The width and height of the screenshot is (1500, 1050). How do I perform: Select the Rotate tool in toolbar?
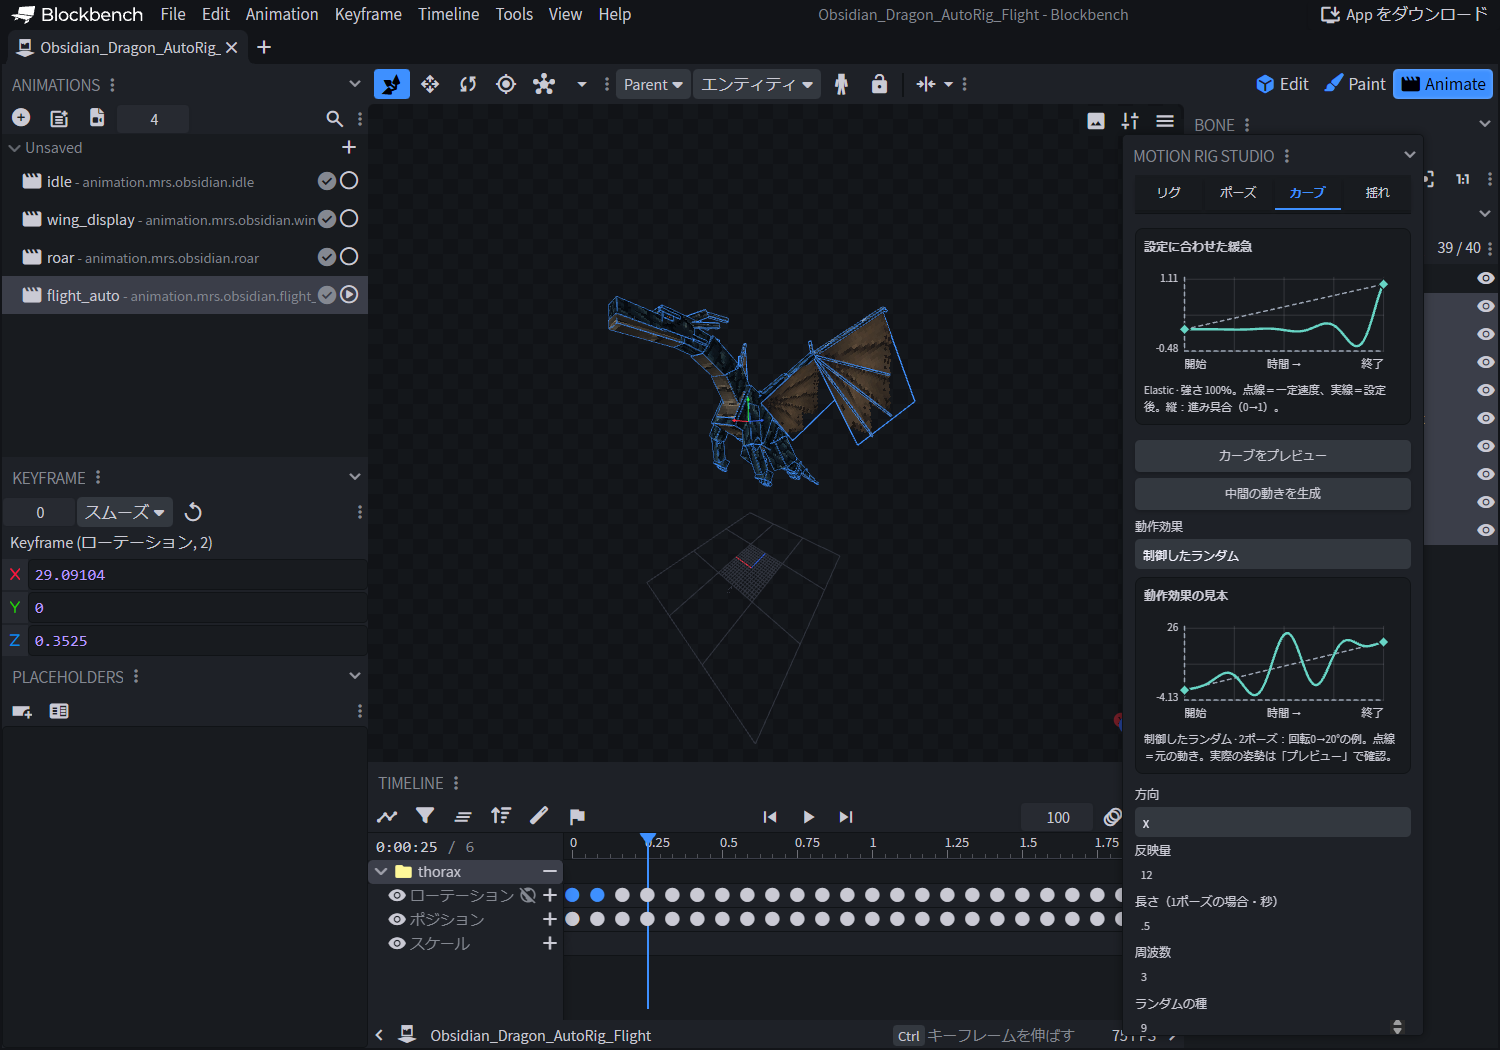[468, 84]
